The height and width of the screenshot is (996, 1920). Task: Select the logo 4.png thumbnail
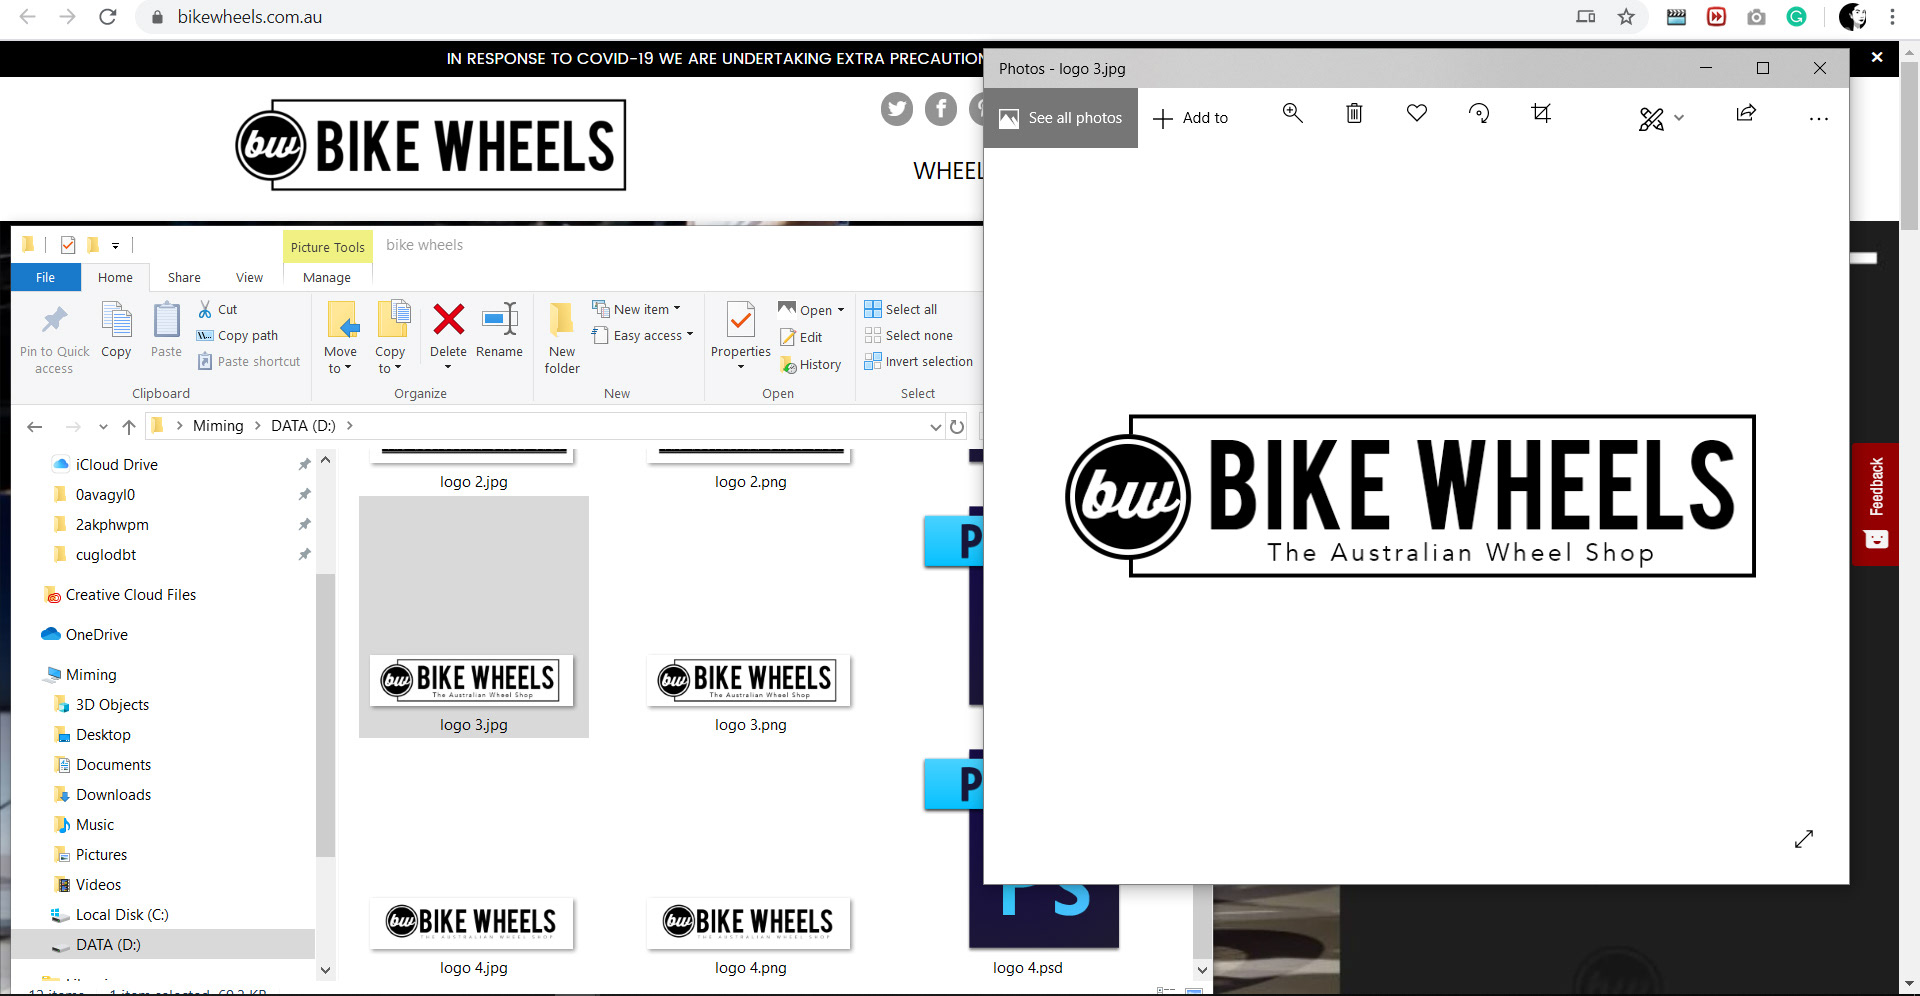tap(749, 922)
